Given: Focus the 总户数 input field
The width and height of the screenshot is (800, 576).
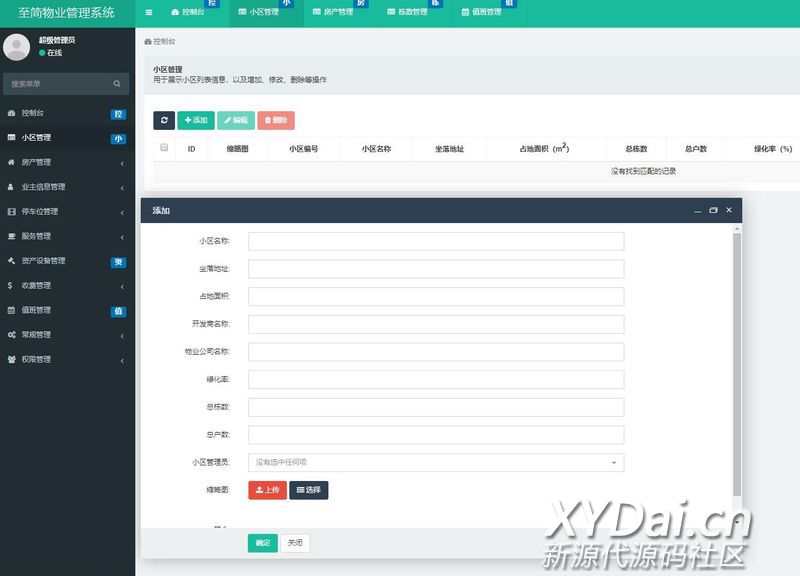Looking at the screenshot, I should (x=436, y=435).
